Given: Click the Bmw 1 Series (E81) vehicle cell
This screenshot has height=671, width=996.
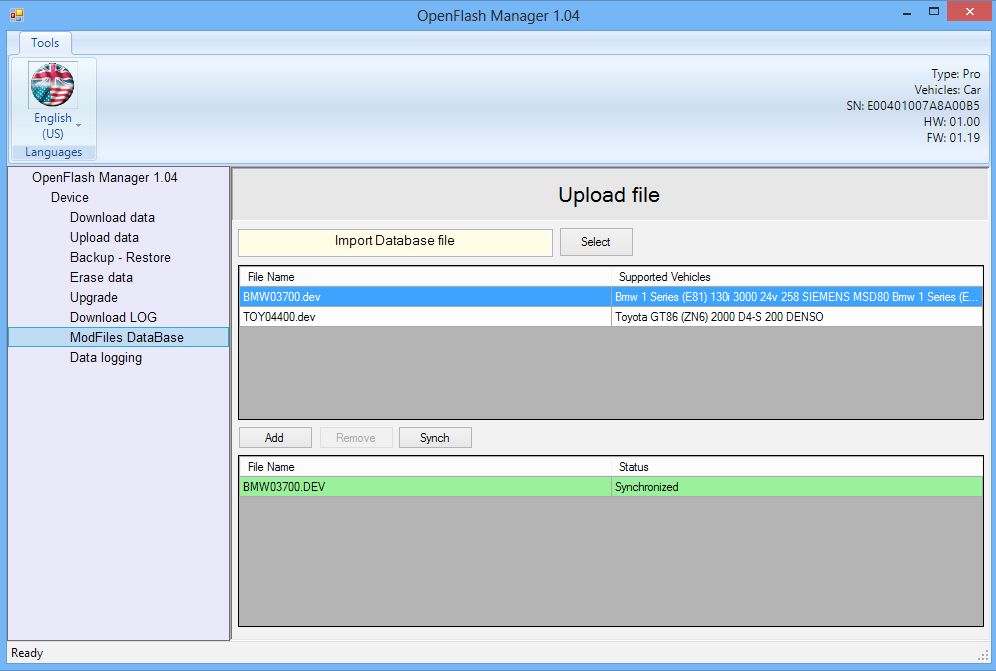Looking at the screenshot, I should pyautogui.click(x=797, y=297).
